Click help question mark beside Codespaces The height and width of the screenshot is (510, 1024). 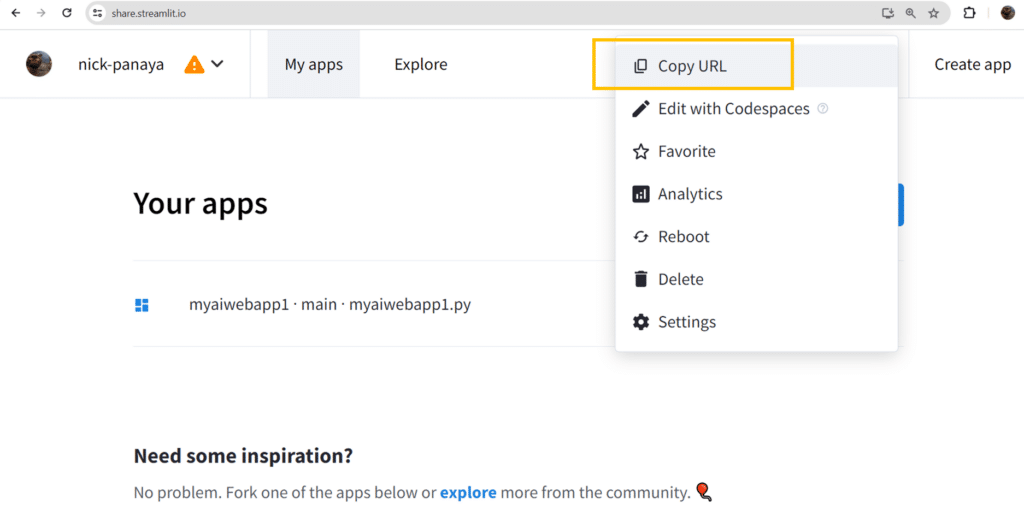(x=823, y=109)
